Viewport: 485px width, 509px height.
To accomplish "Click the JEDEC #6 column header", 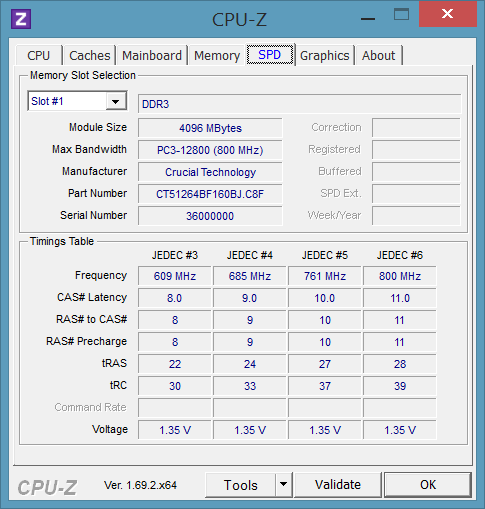I will tap(400, 255).
